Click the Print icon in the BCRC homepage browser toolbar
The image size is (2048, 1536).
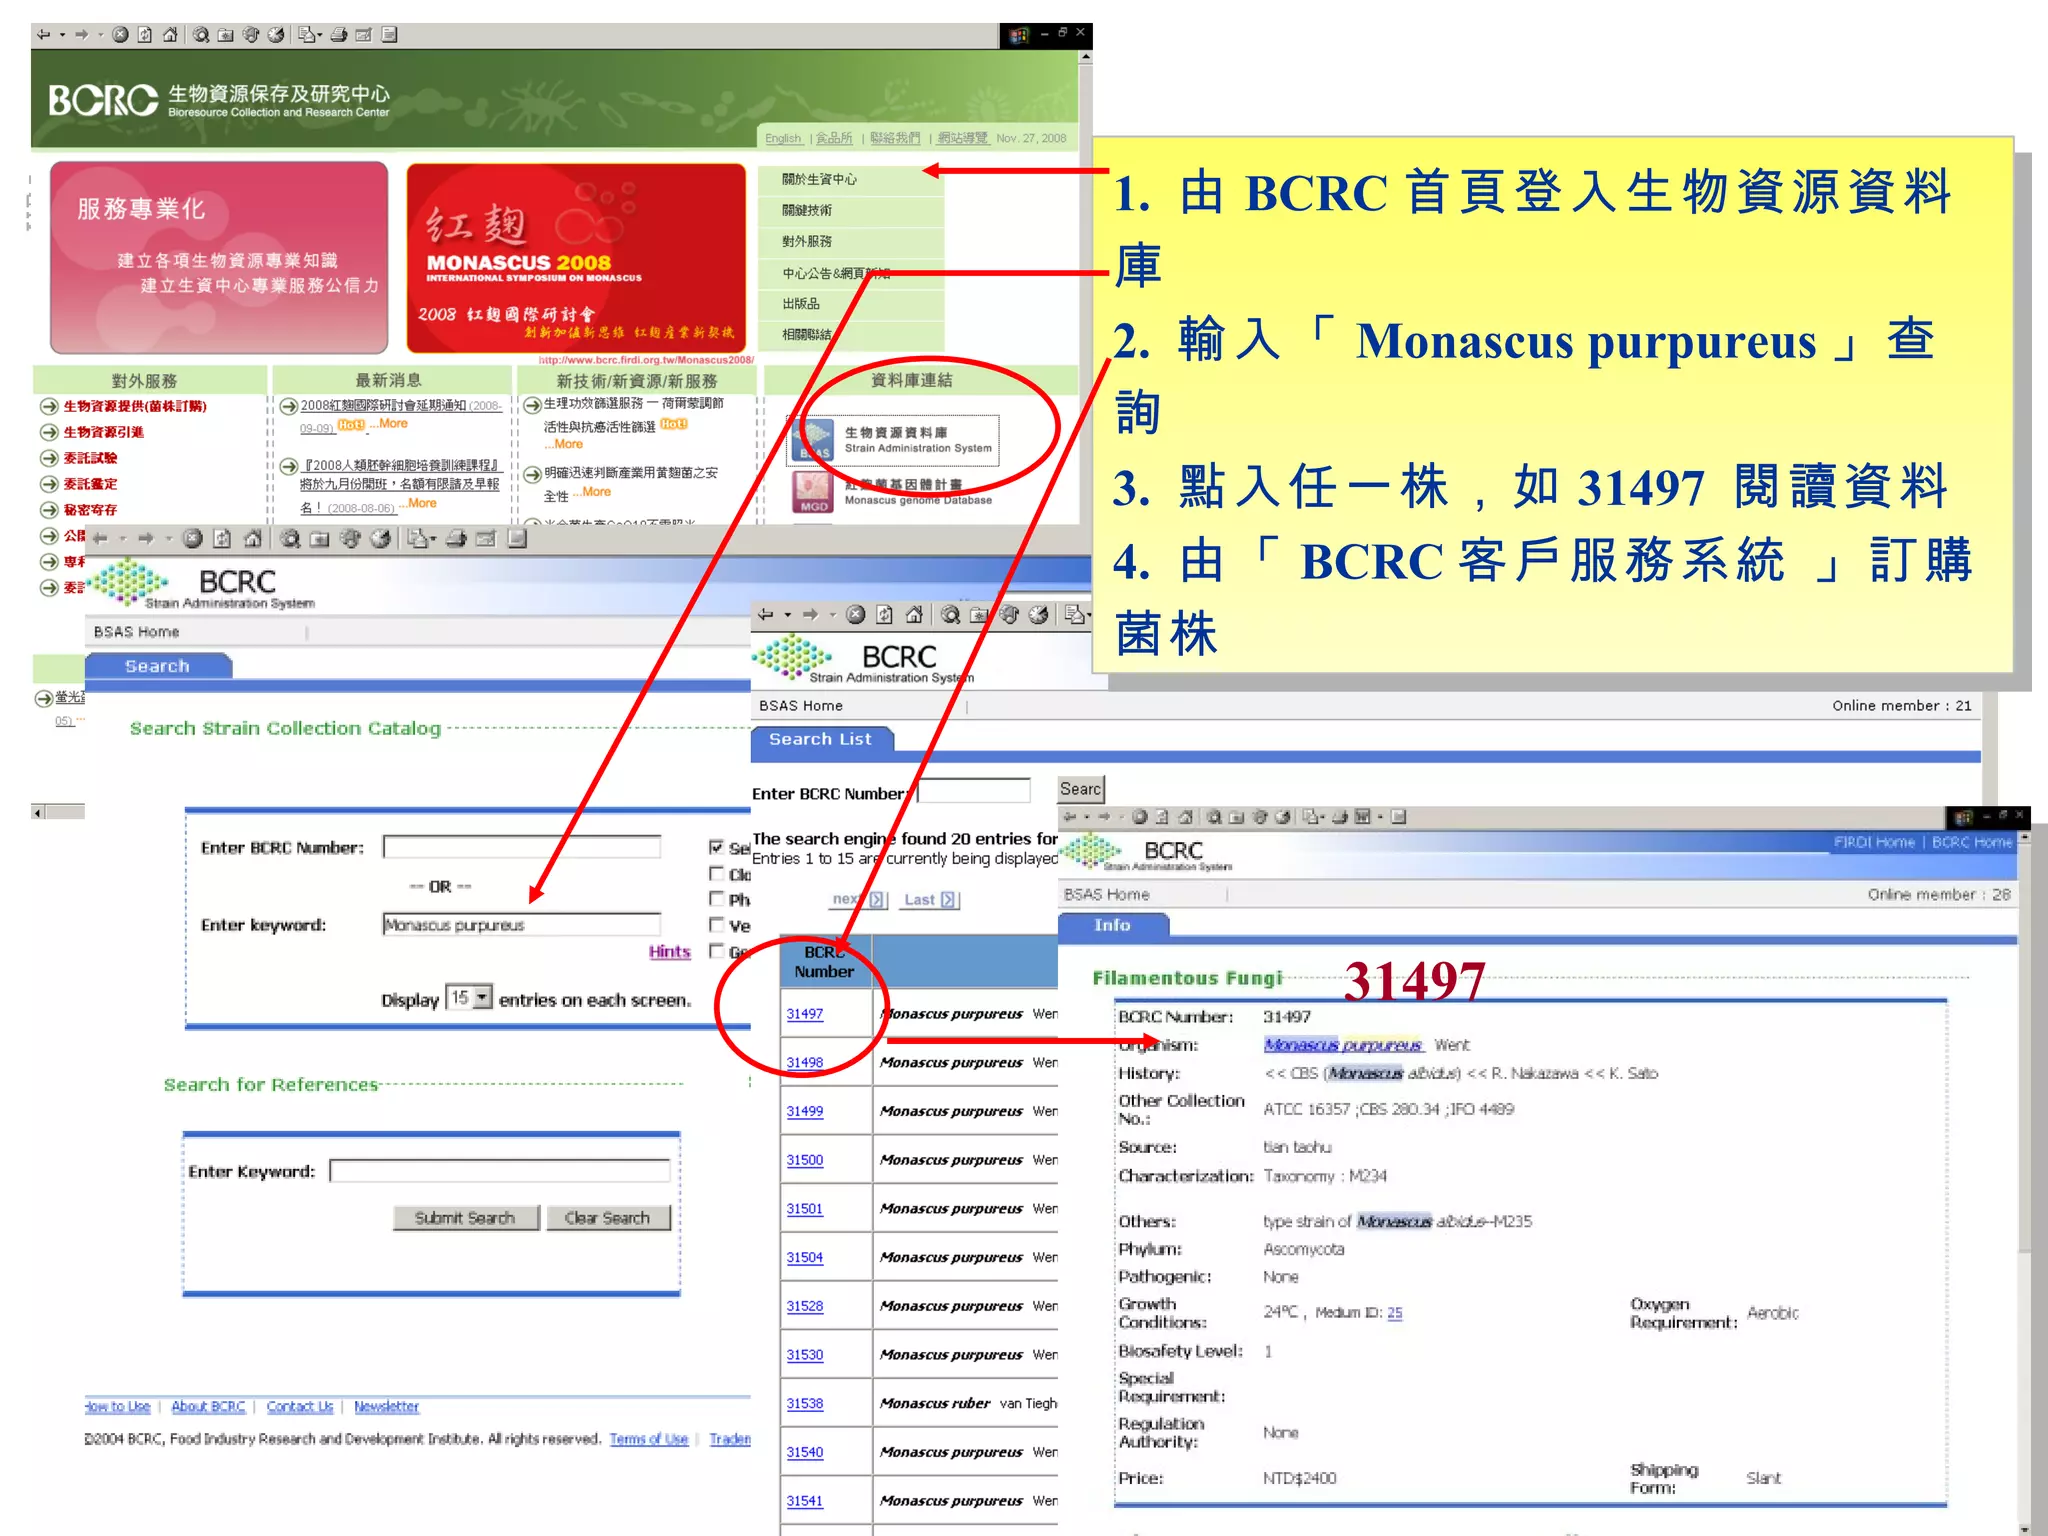(x=339, y=35)
